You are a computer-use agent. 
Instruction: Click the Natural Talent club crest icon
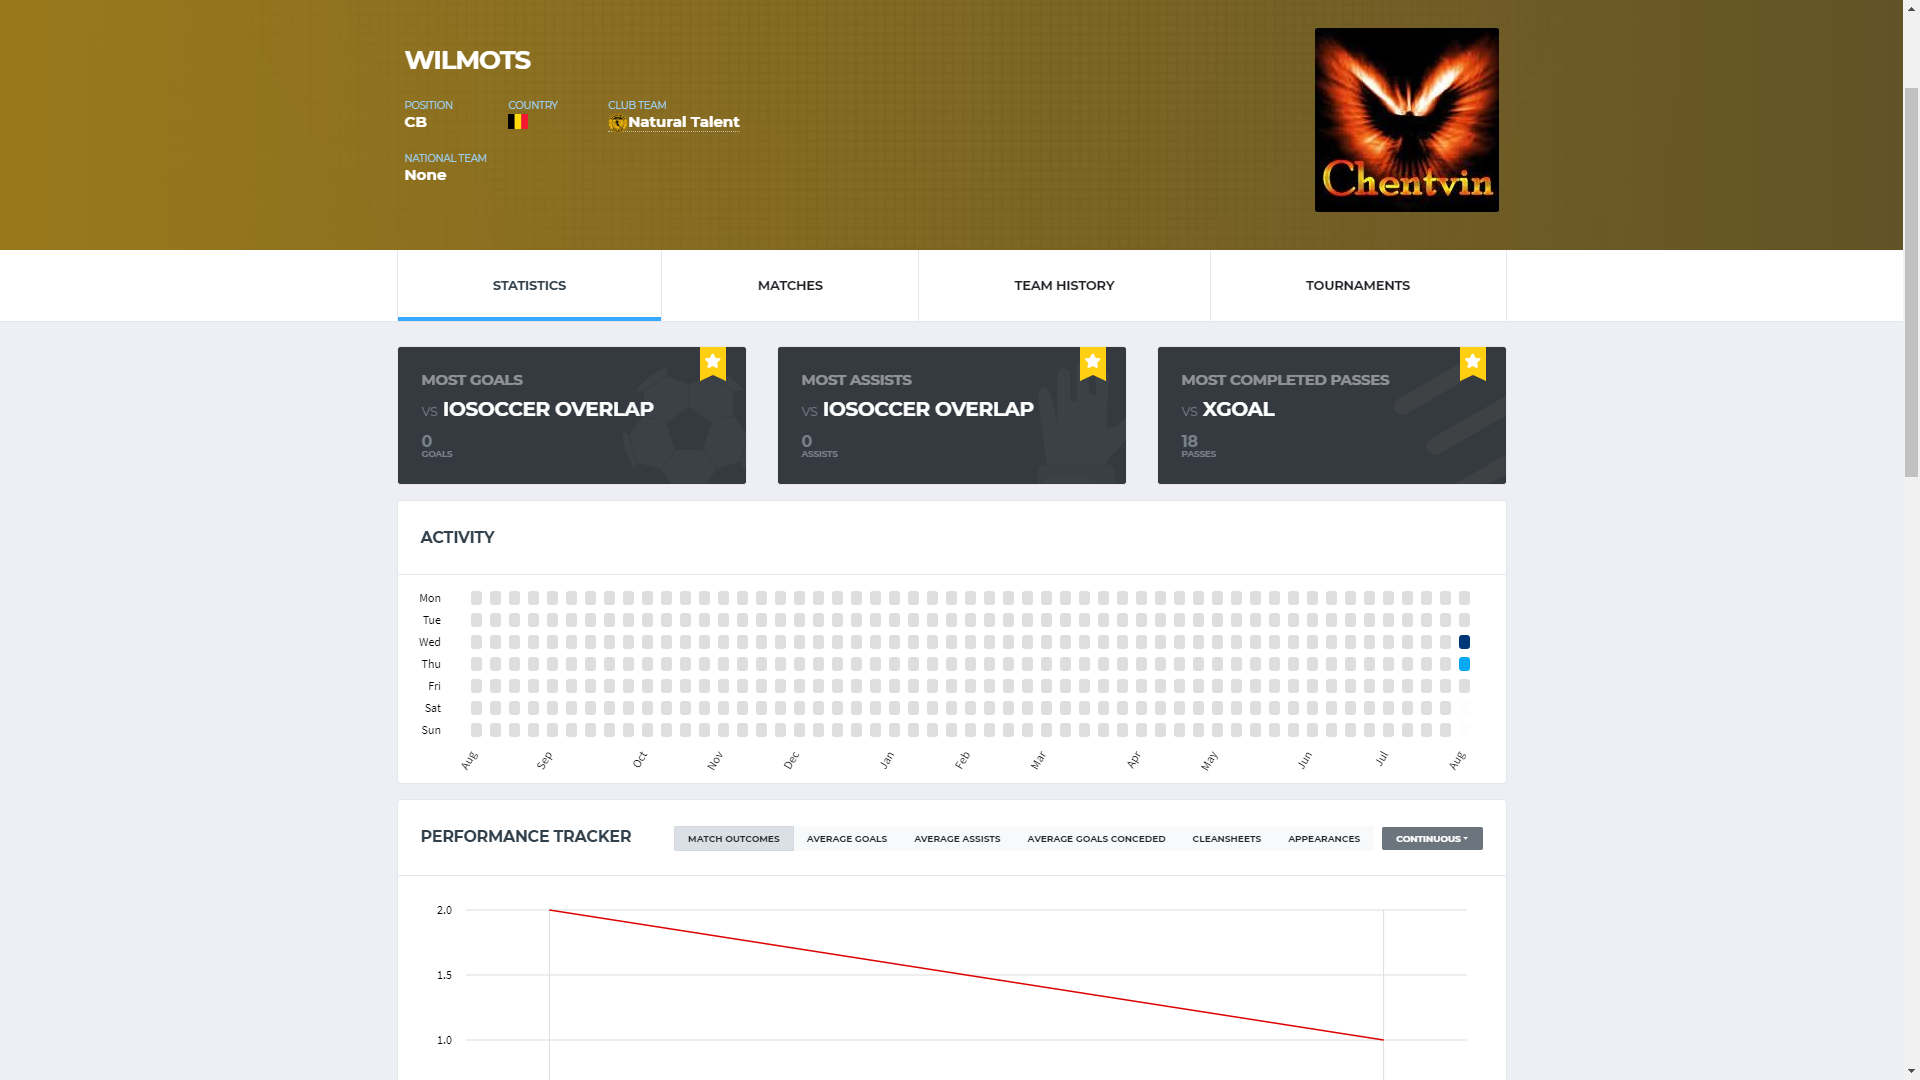(x=617, y=123)
